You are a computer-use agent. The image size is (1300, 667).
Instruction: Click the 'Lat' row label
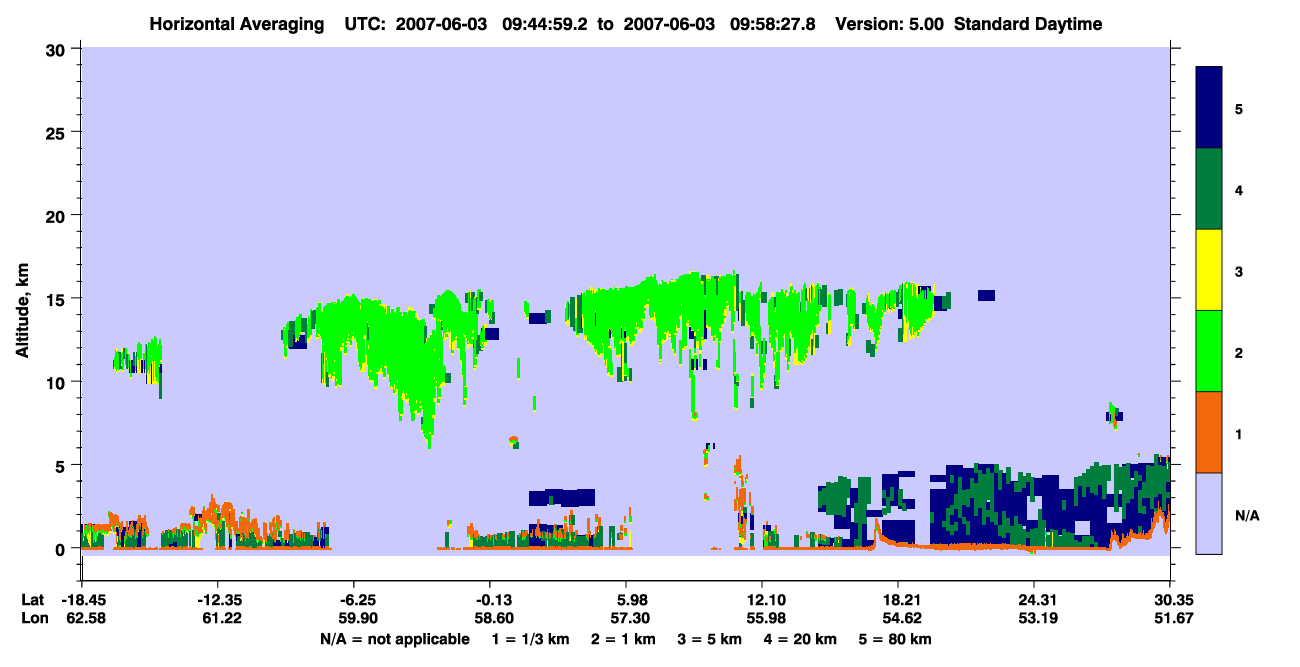coord(33,600)
